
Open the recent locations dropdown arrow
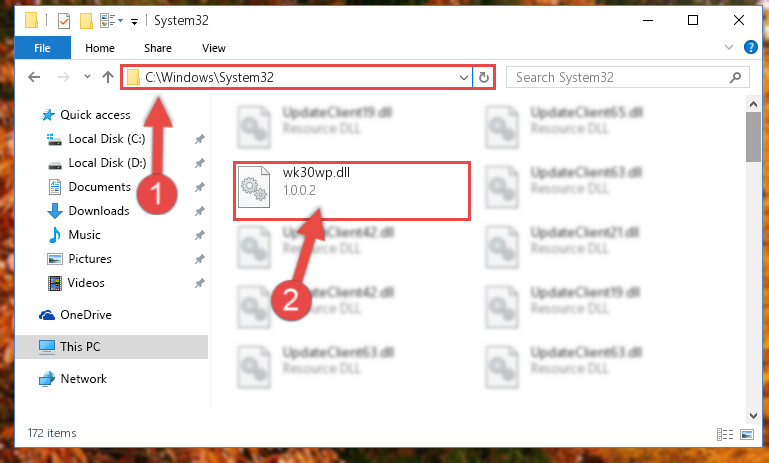pyautogui.click(x=87, y=77)
